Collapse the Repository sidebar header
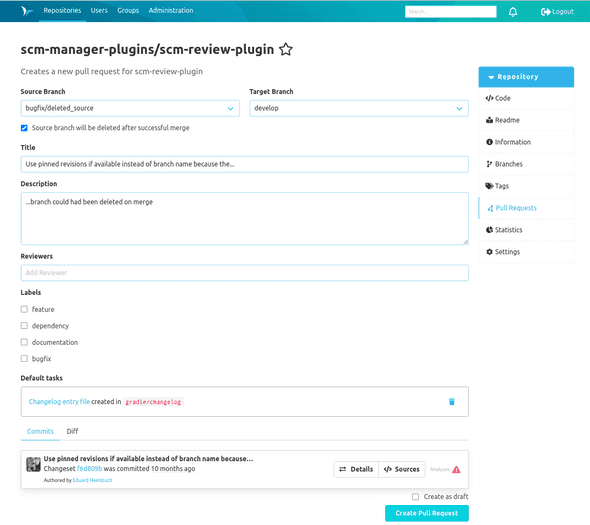 tap(526, 77)
